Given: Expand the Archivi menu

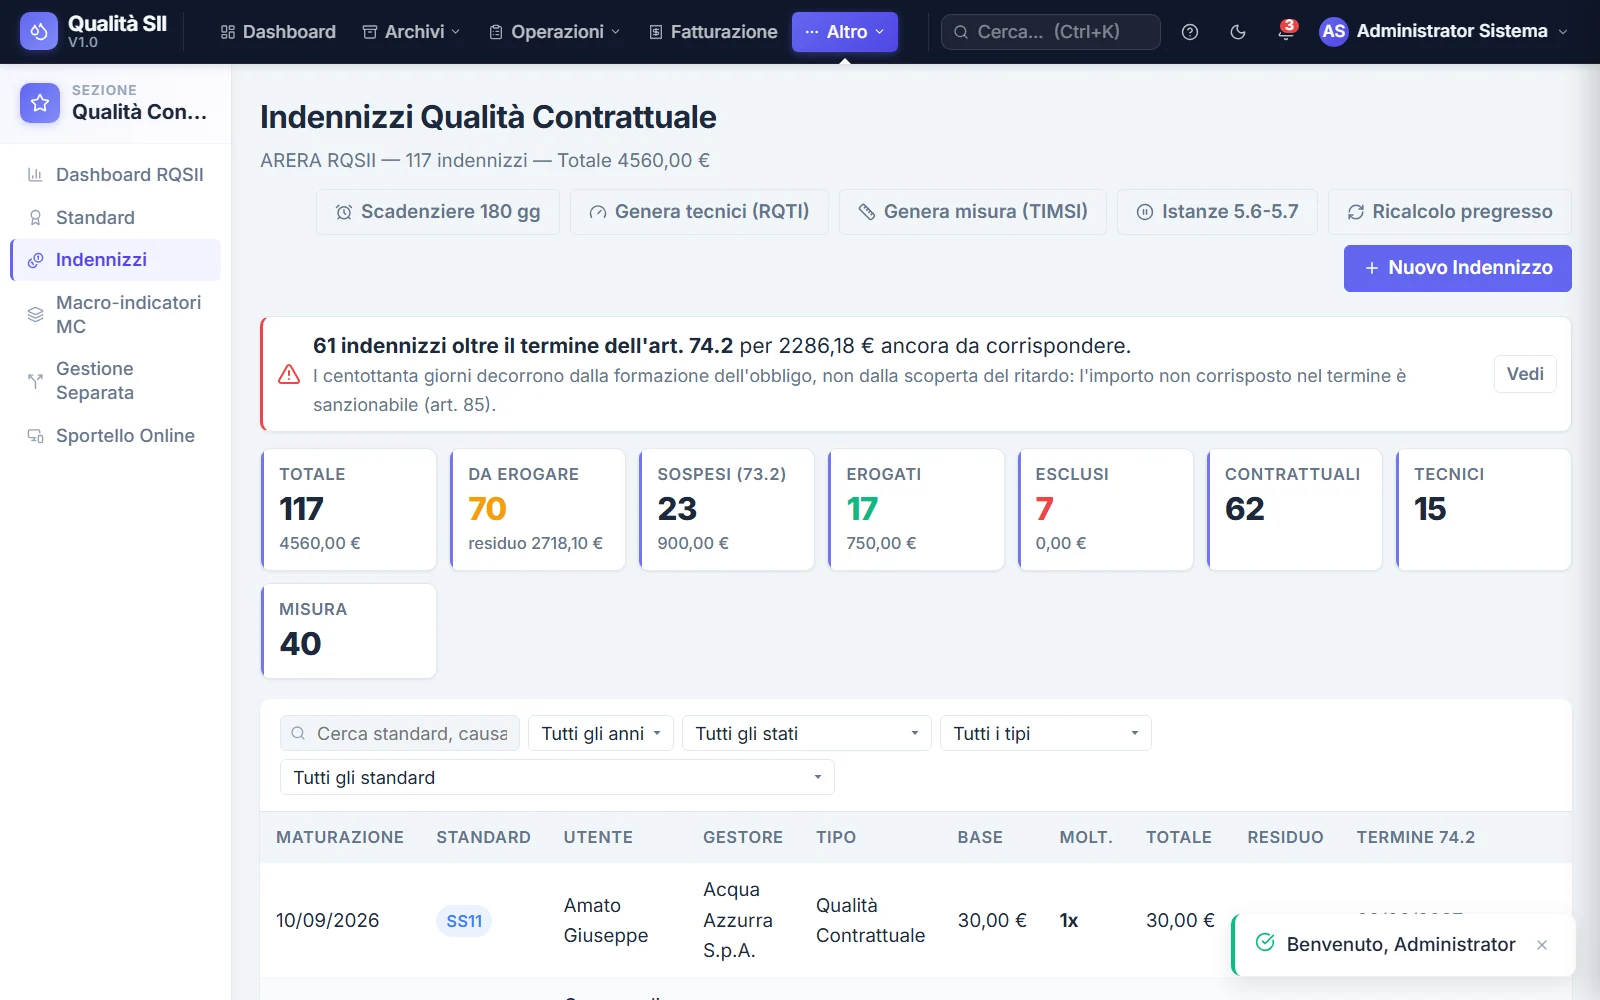Looking at the screenshot, I should tap(411, 32).
